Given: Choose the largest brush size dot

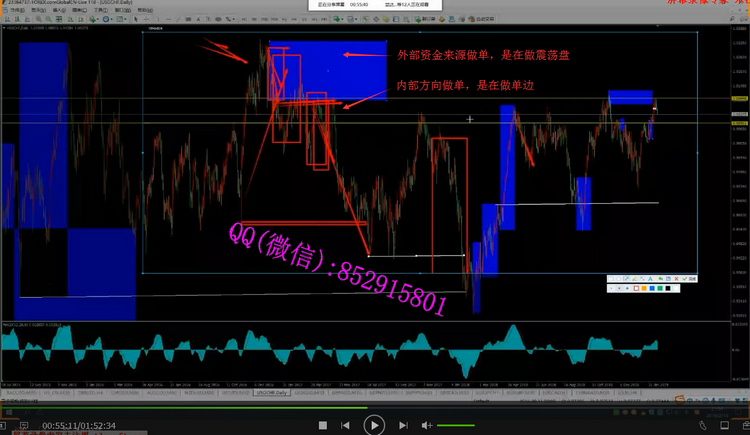Looking at the screenshot, I should (x=627, y=288).
